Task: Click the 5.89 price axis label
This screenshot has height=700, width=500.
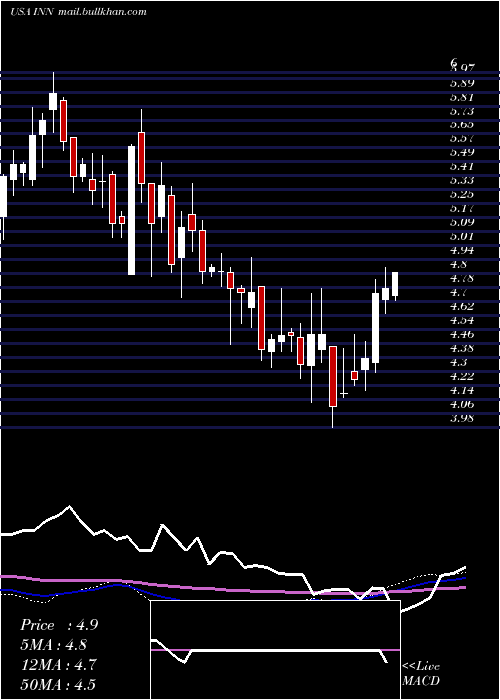Action: [x=462, y=83]
